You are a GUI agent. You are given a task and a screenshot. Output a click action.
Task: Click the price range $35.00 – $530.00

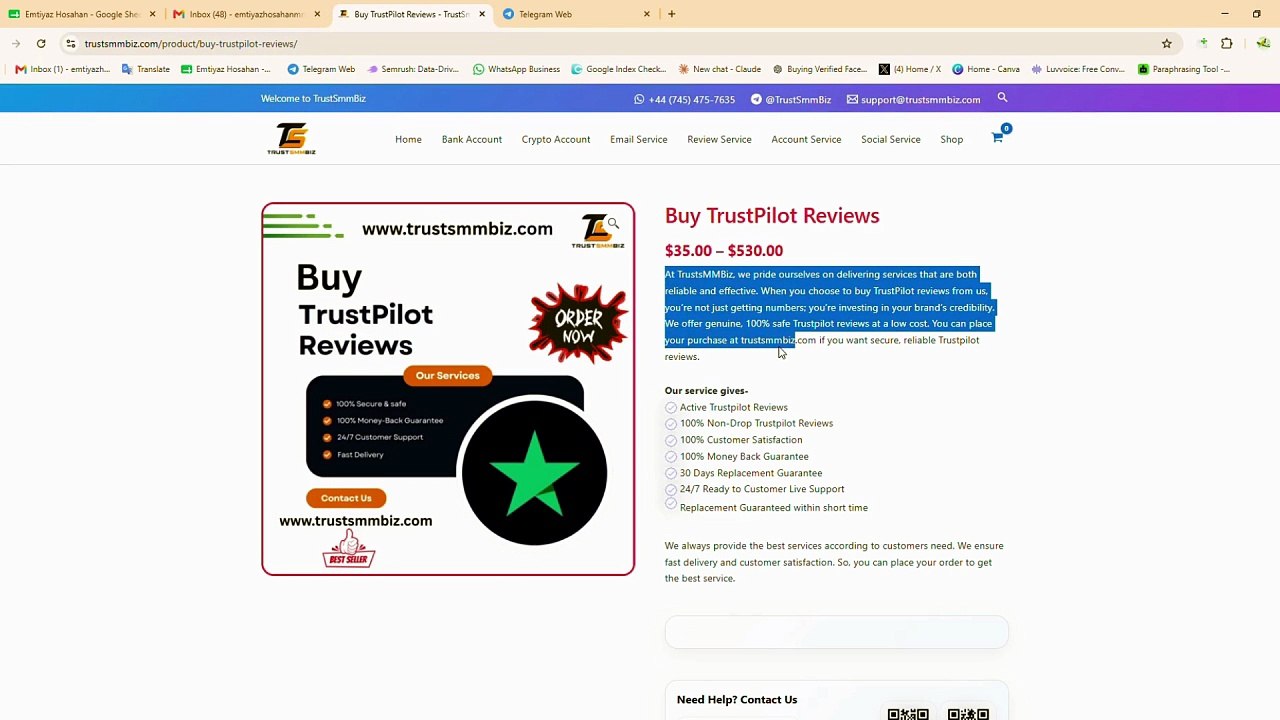click(724, 251)
